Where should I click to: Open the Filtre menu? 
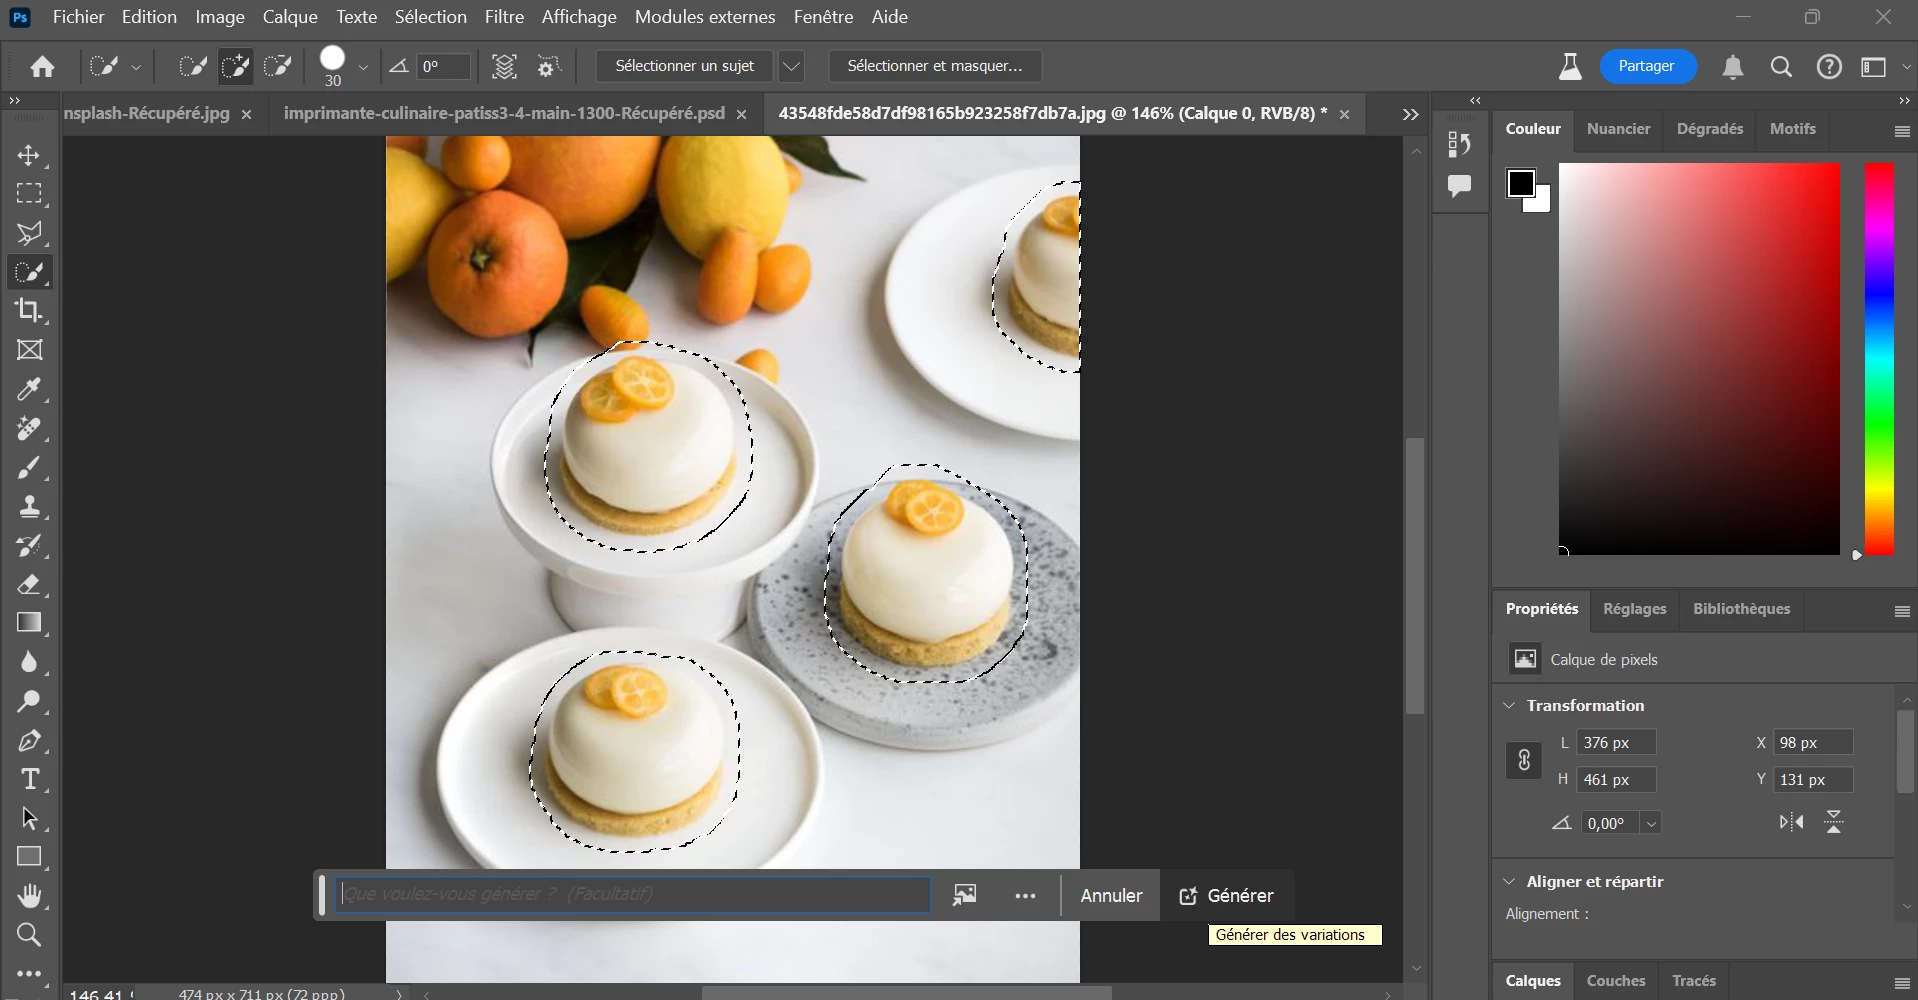point(504,17)
